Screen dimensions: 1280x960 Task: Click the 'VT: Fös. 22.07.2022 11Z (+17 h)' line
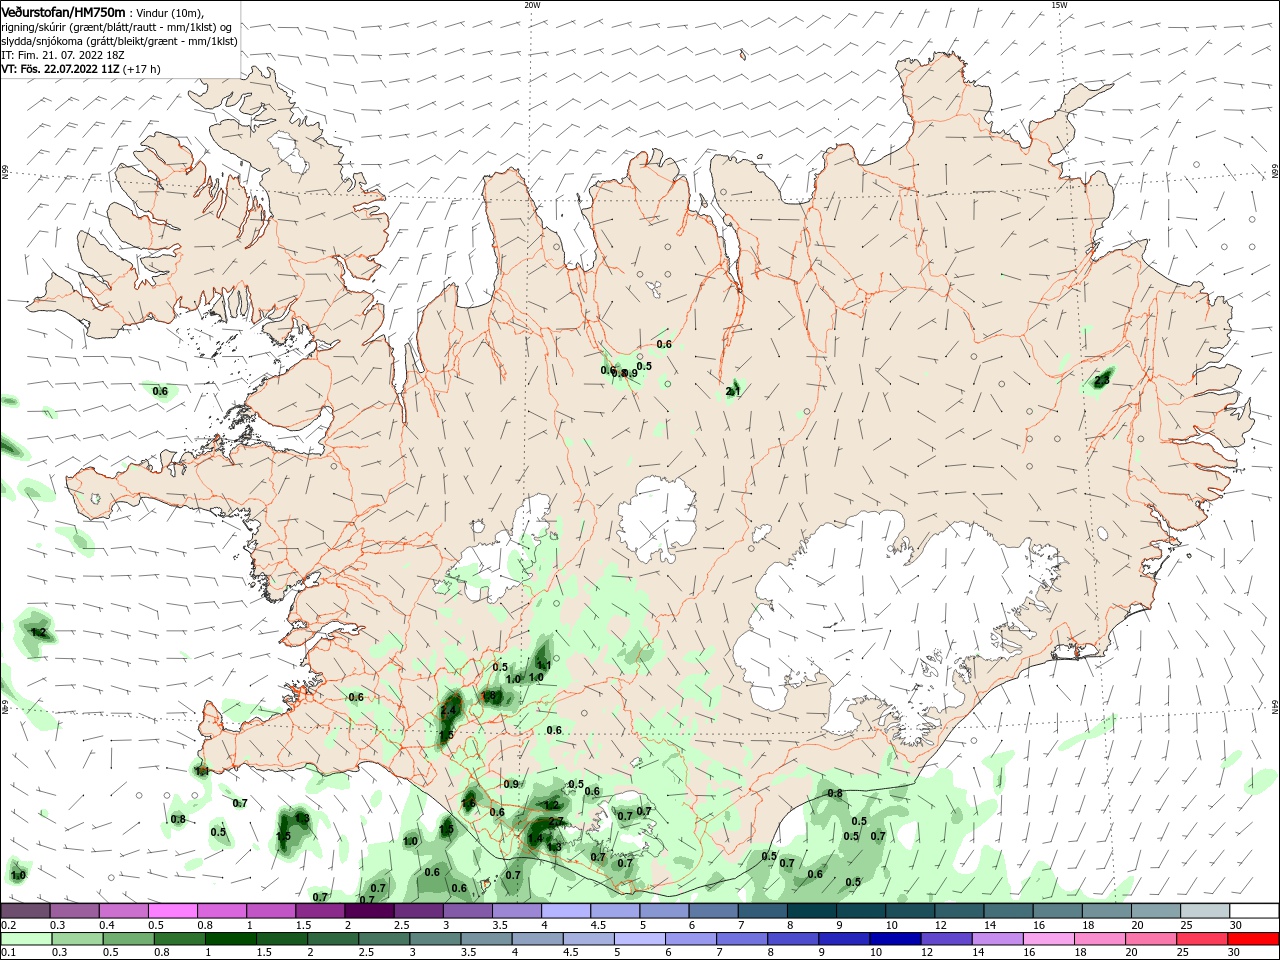pos(80,69)
